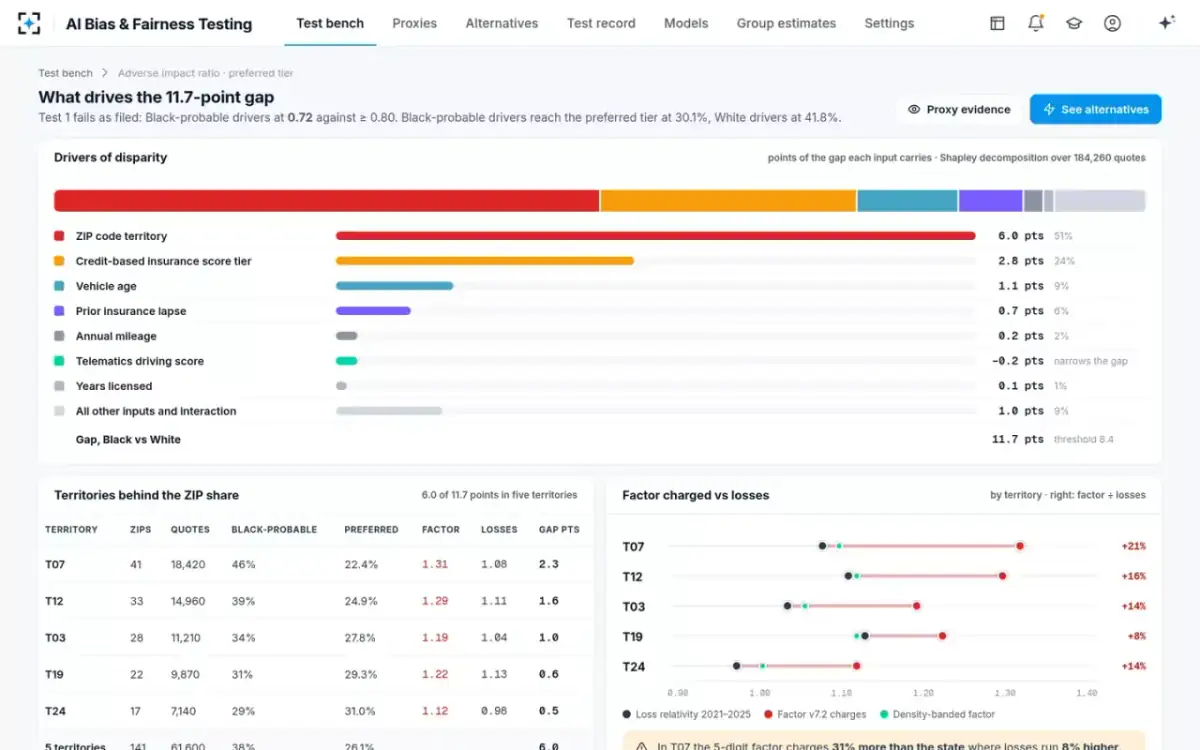The width and height of the screenshot is (1200, 750).
Task: Open Proxy evidence
Action: [x=959, y=110]
